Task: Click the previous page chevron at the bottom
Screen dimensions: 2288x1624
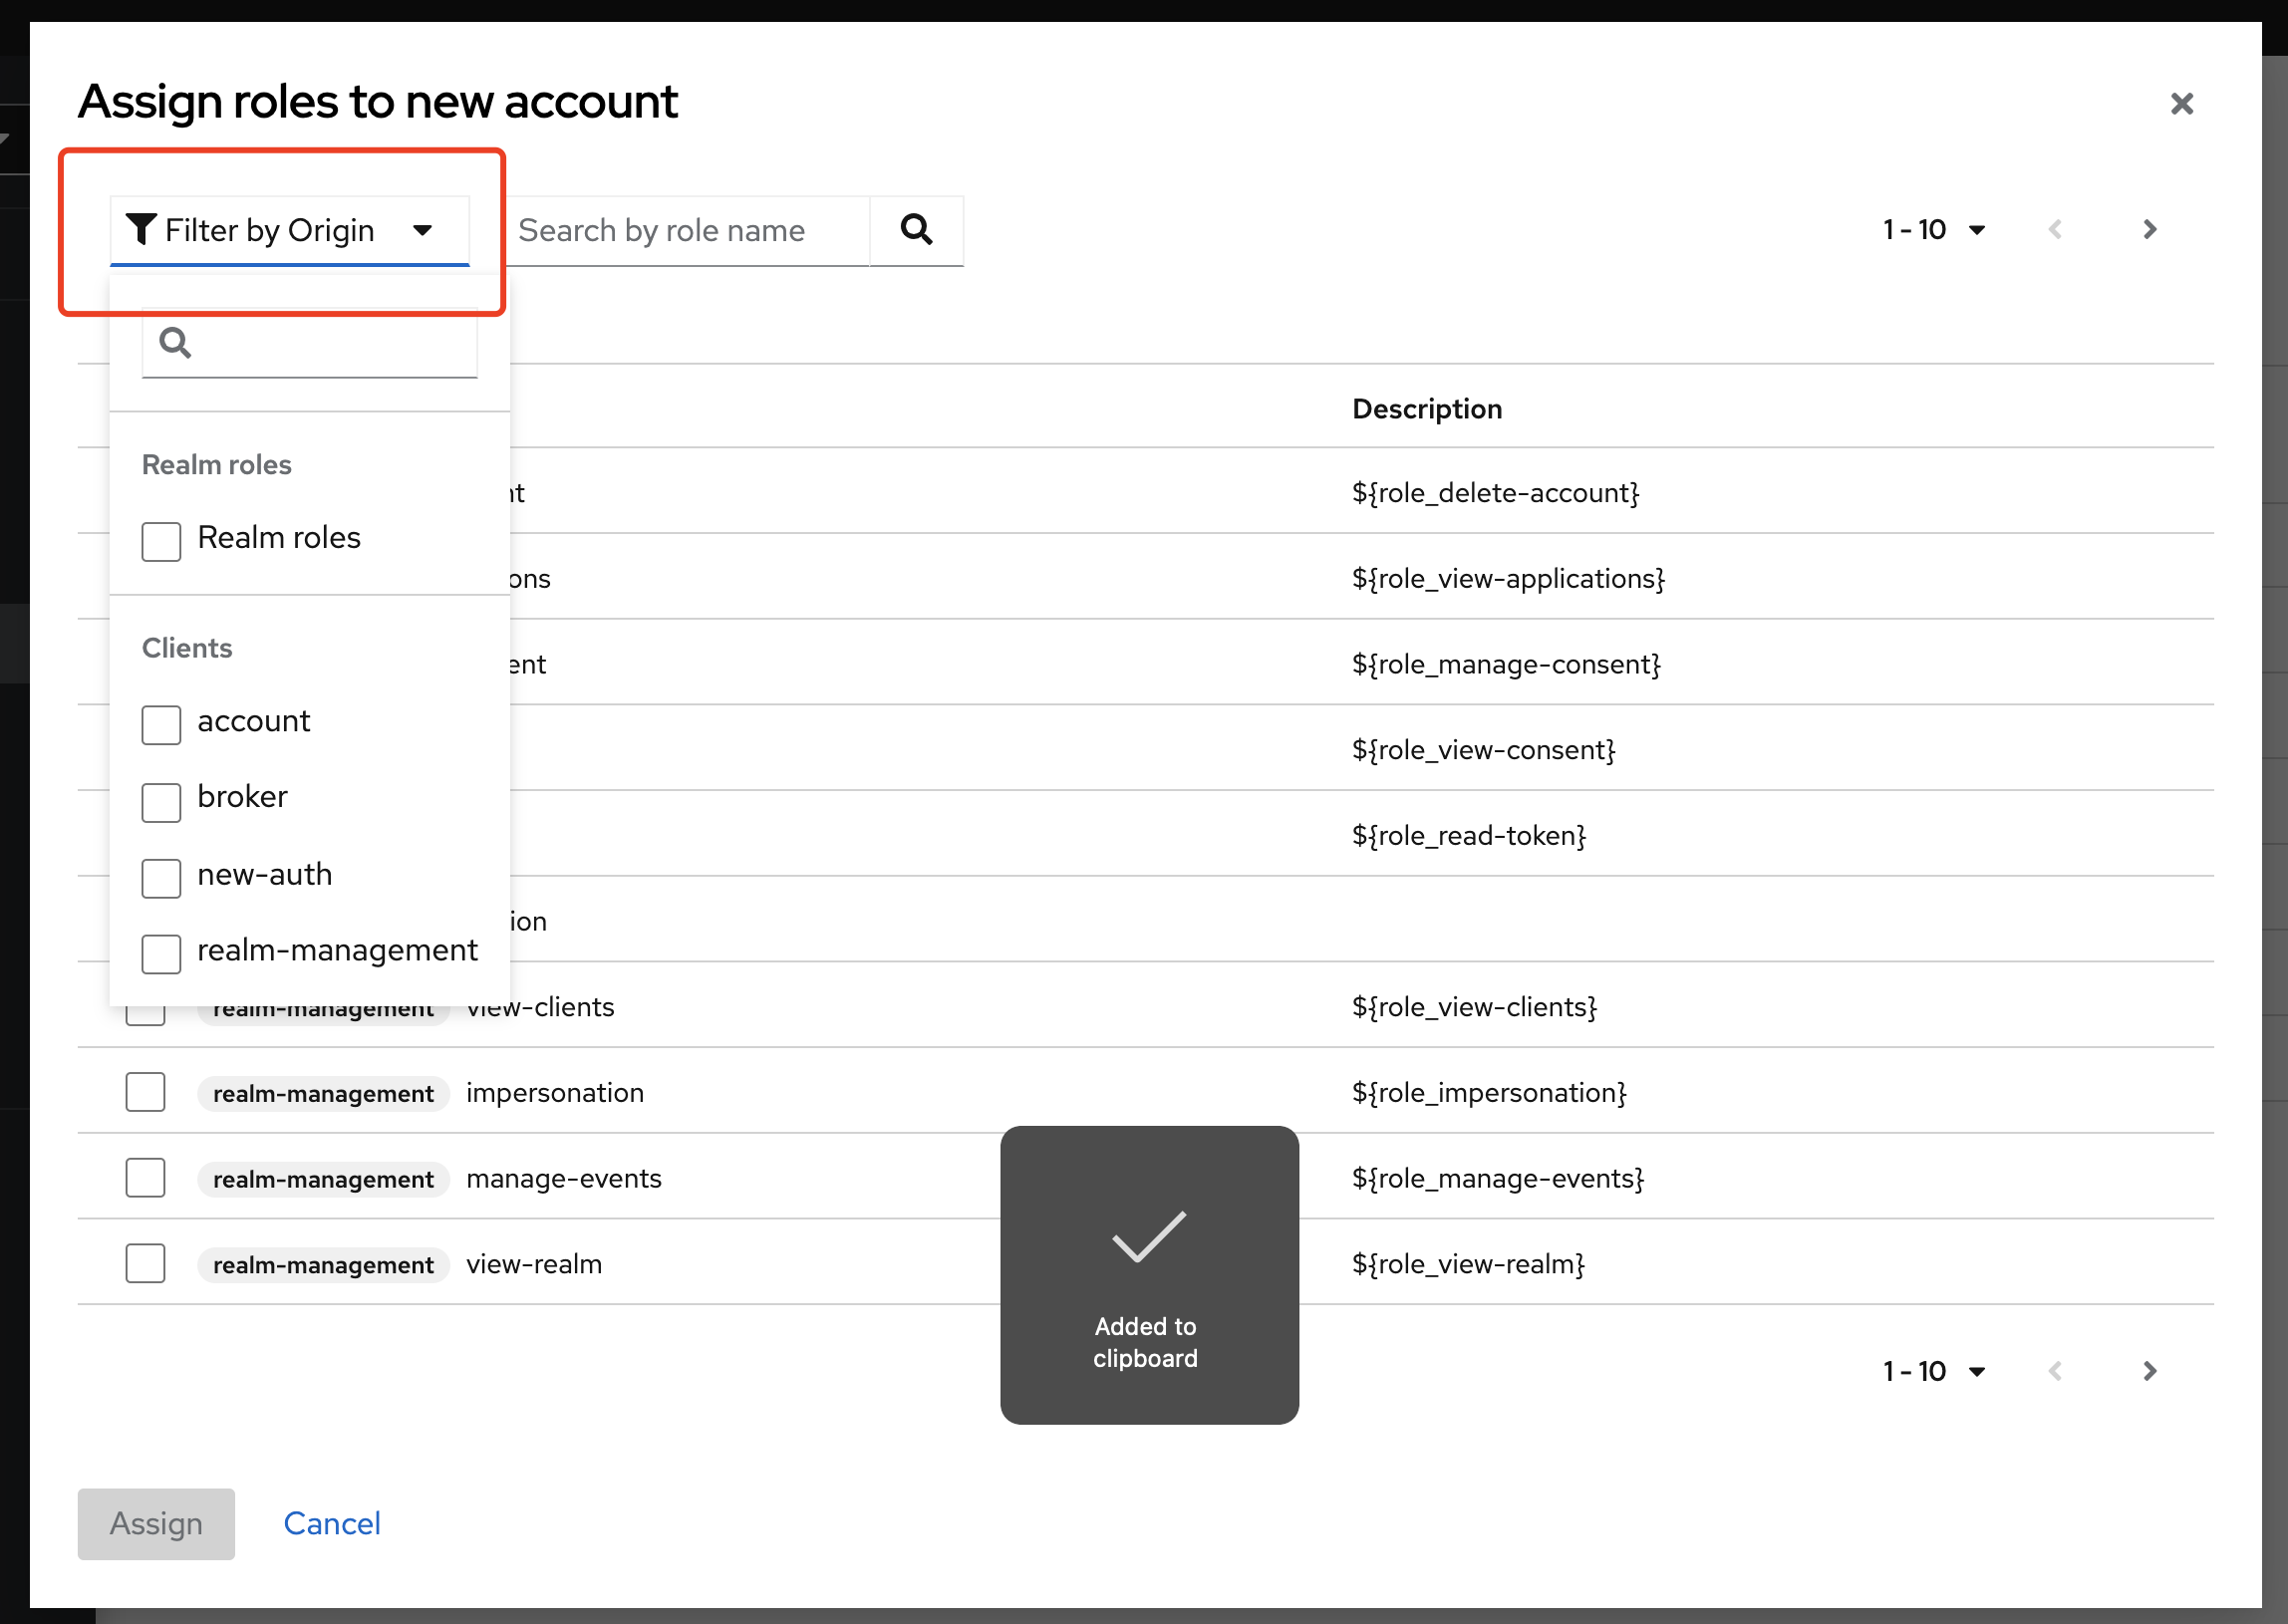Action: pos(2056,1371)
